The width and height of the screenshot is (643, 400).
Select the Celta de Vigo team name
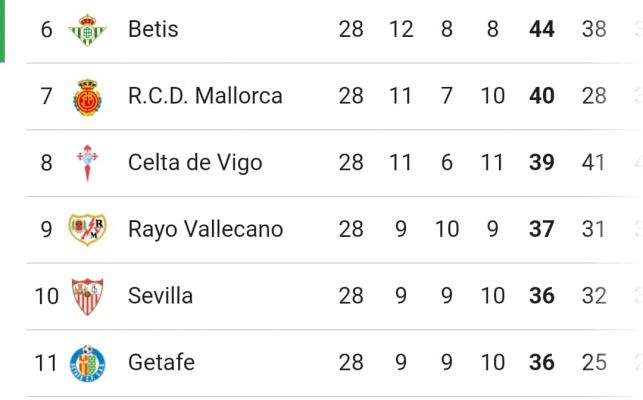coord(195,162)
